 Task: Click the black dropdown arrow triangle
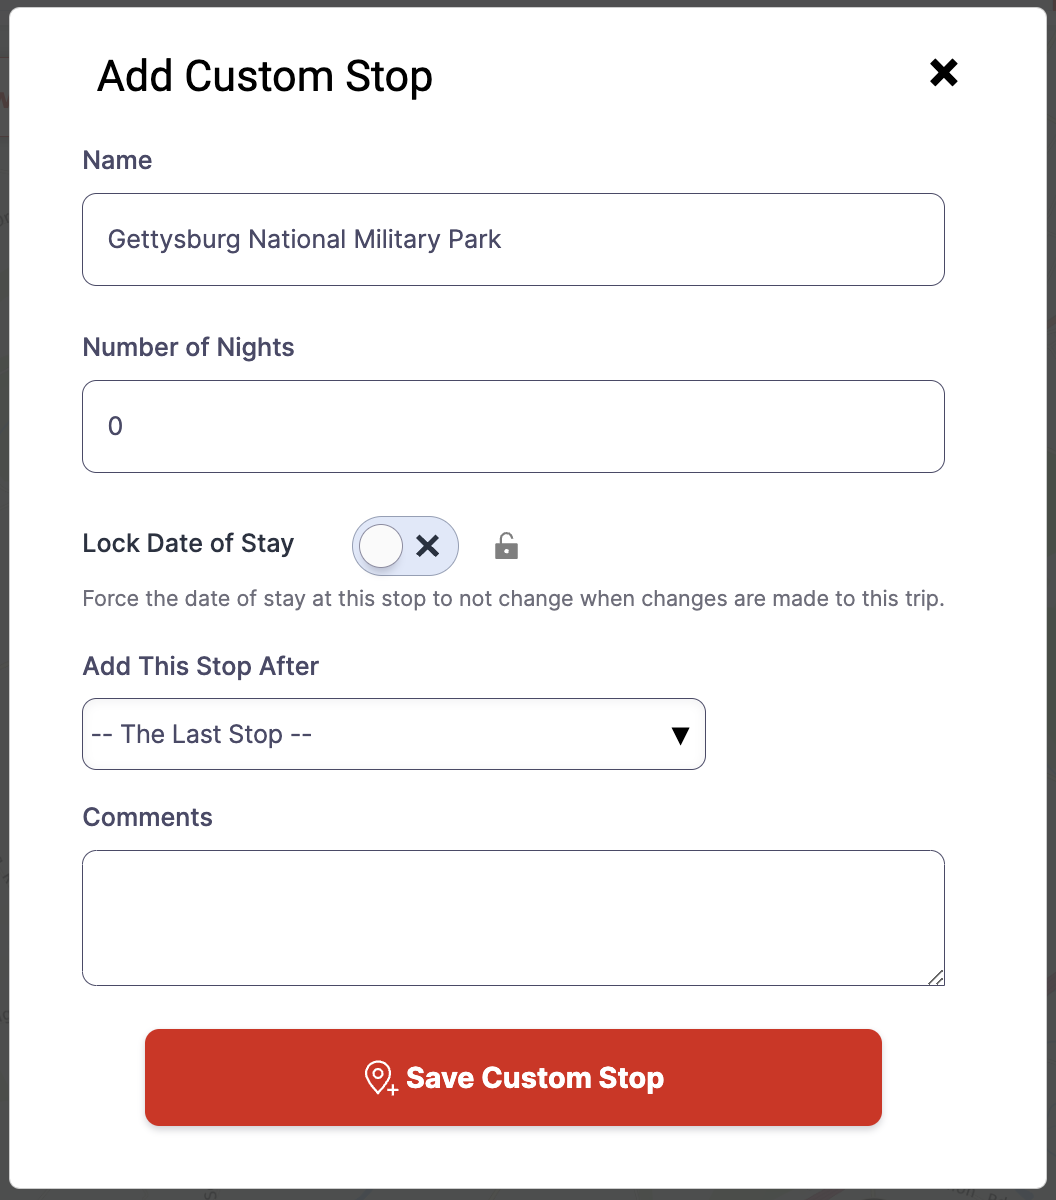[x=680, y=736]
